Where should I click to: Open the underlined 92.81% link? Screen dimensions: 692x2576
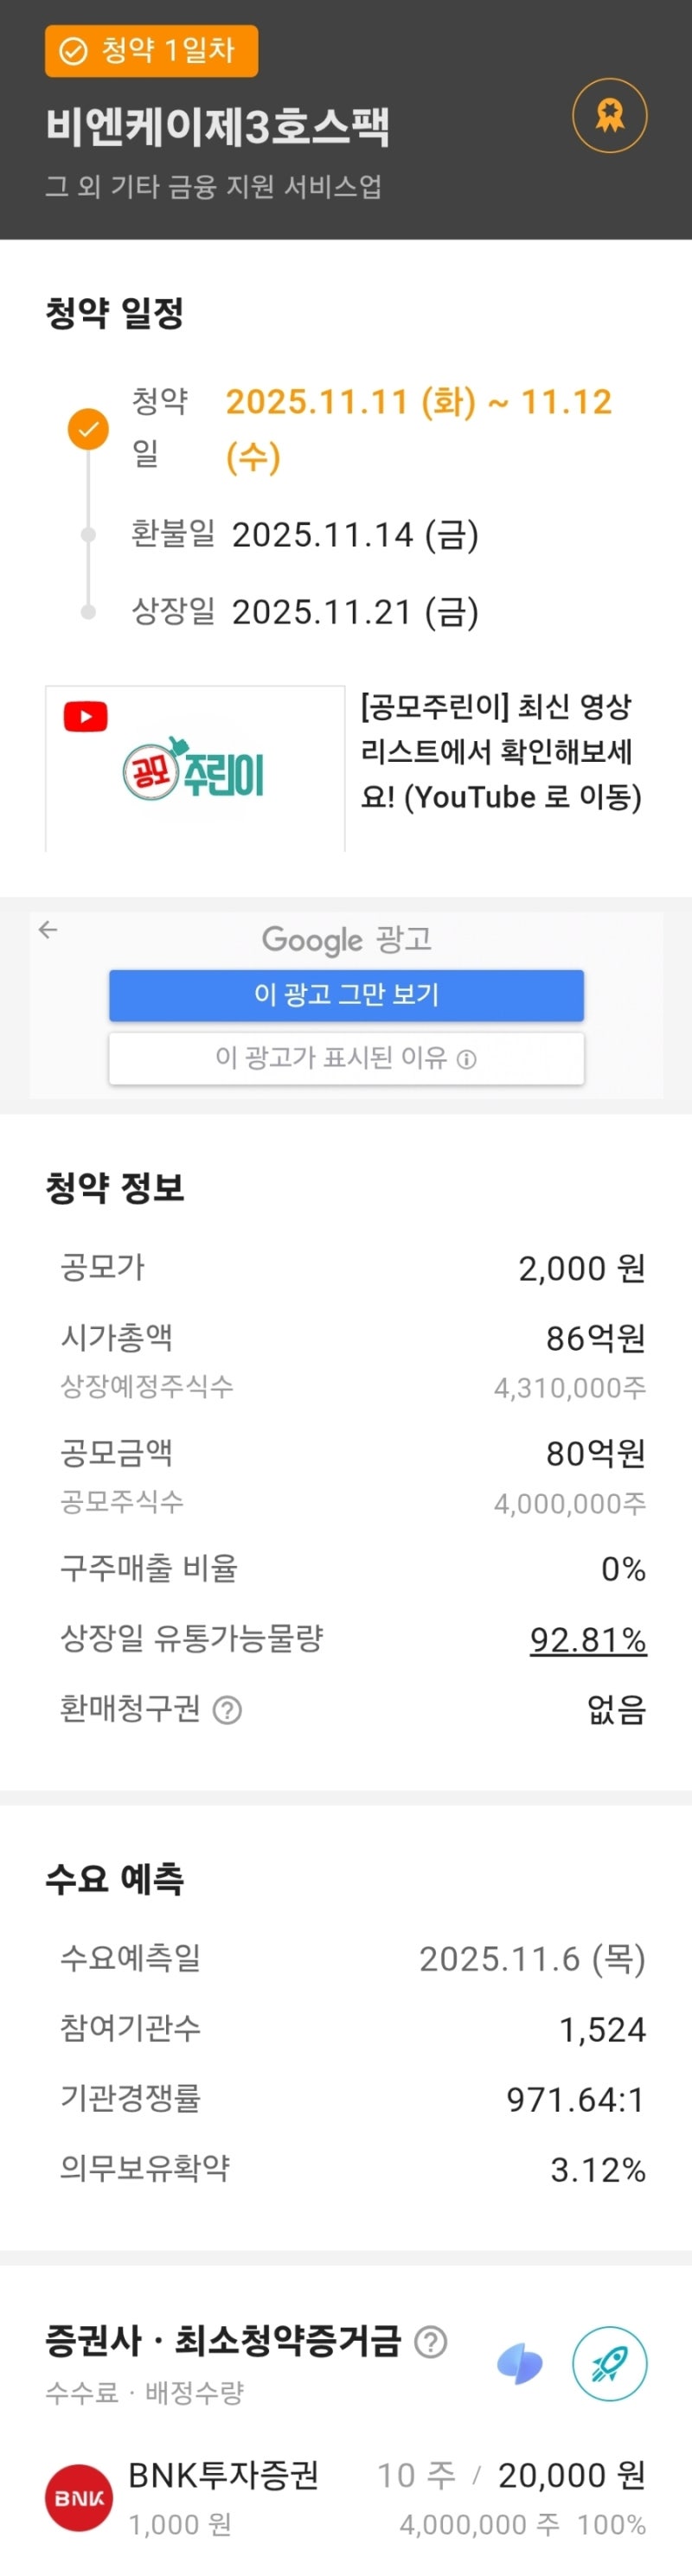[x=588, y=1640]
